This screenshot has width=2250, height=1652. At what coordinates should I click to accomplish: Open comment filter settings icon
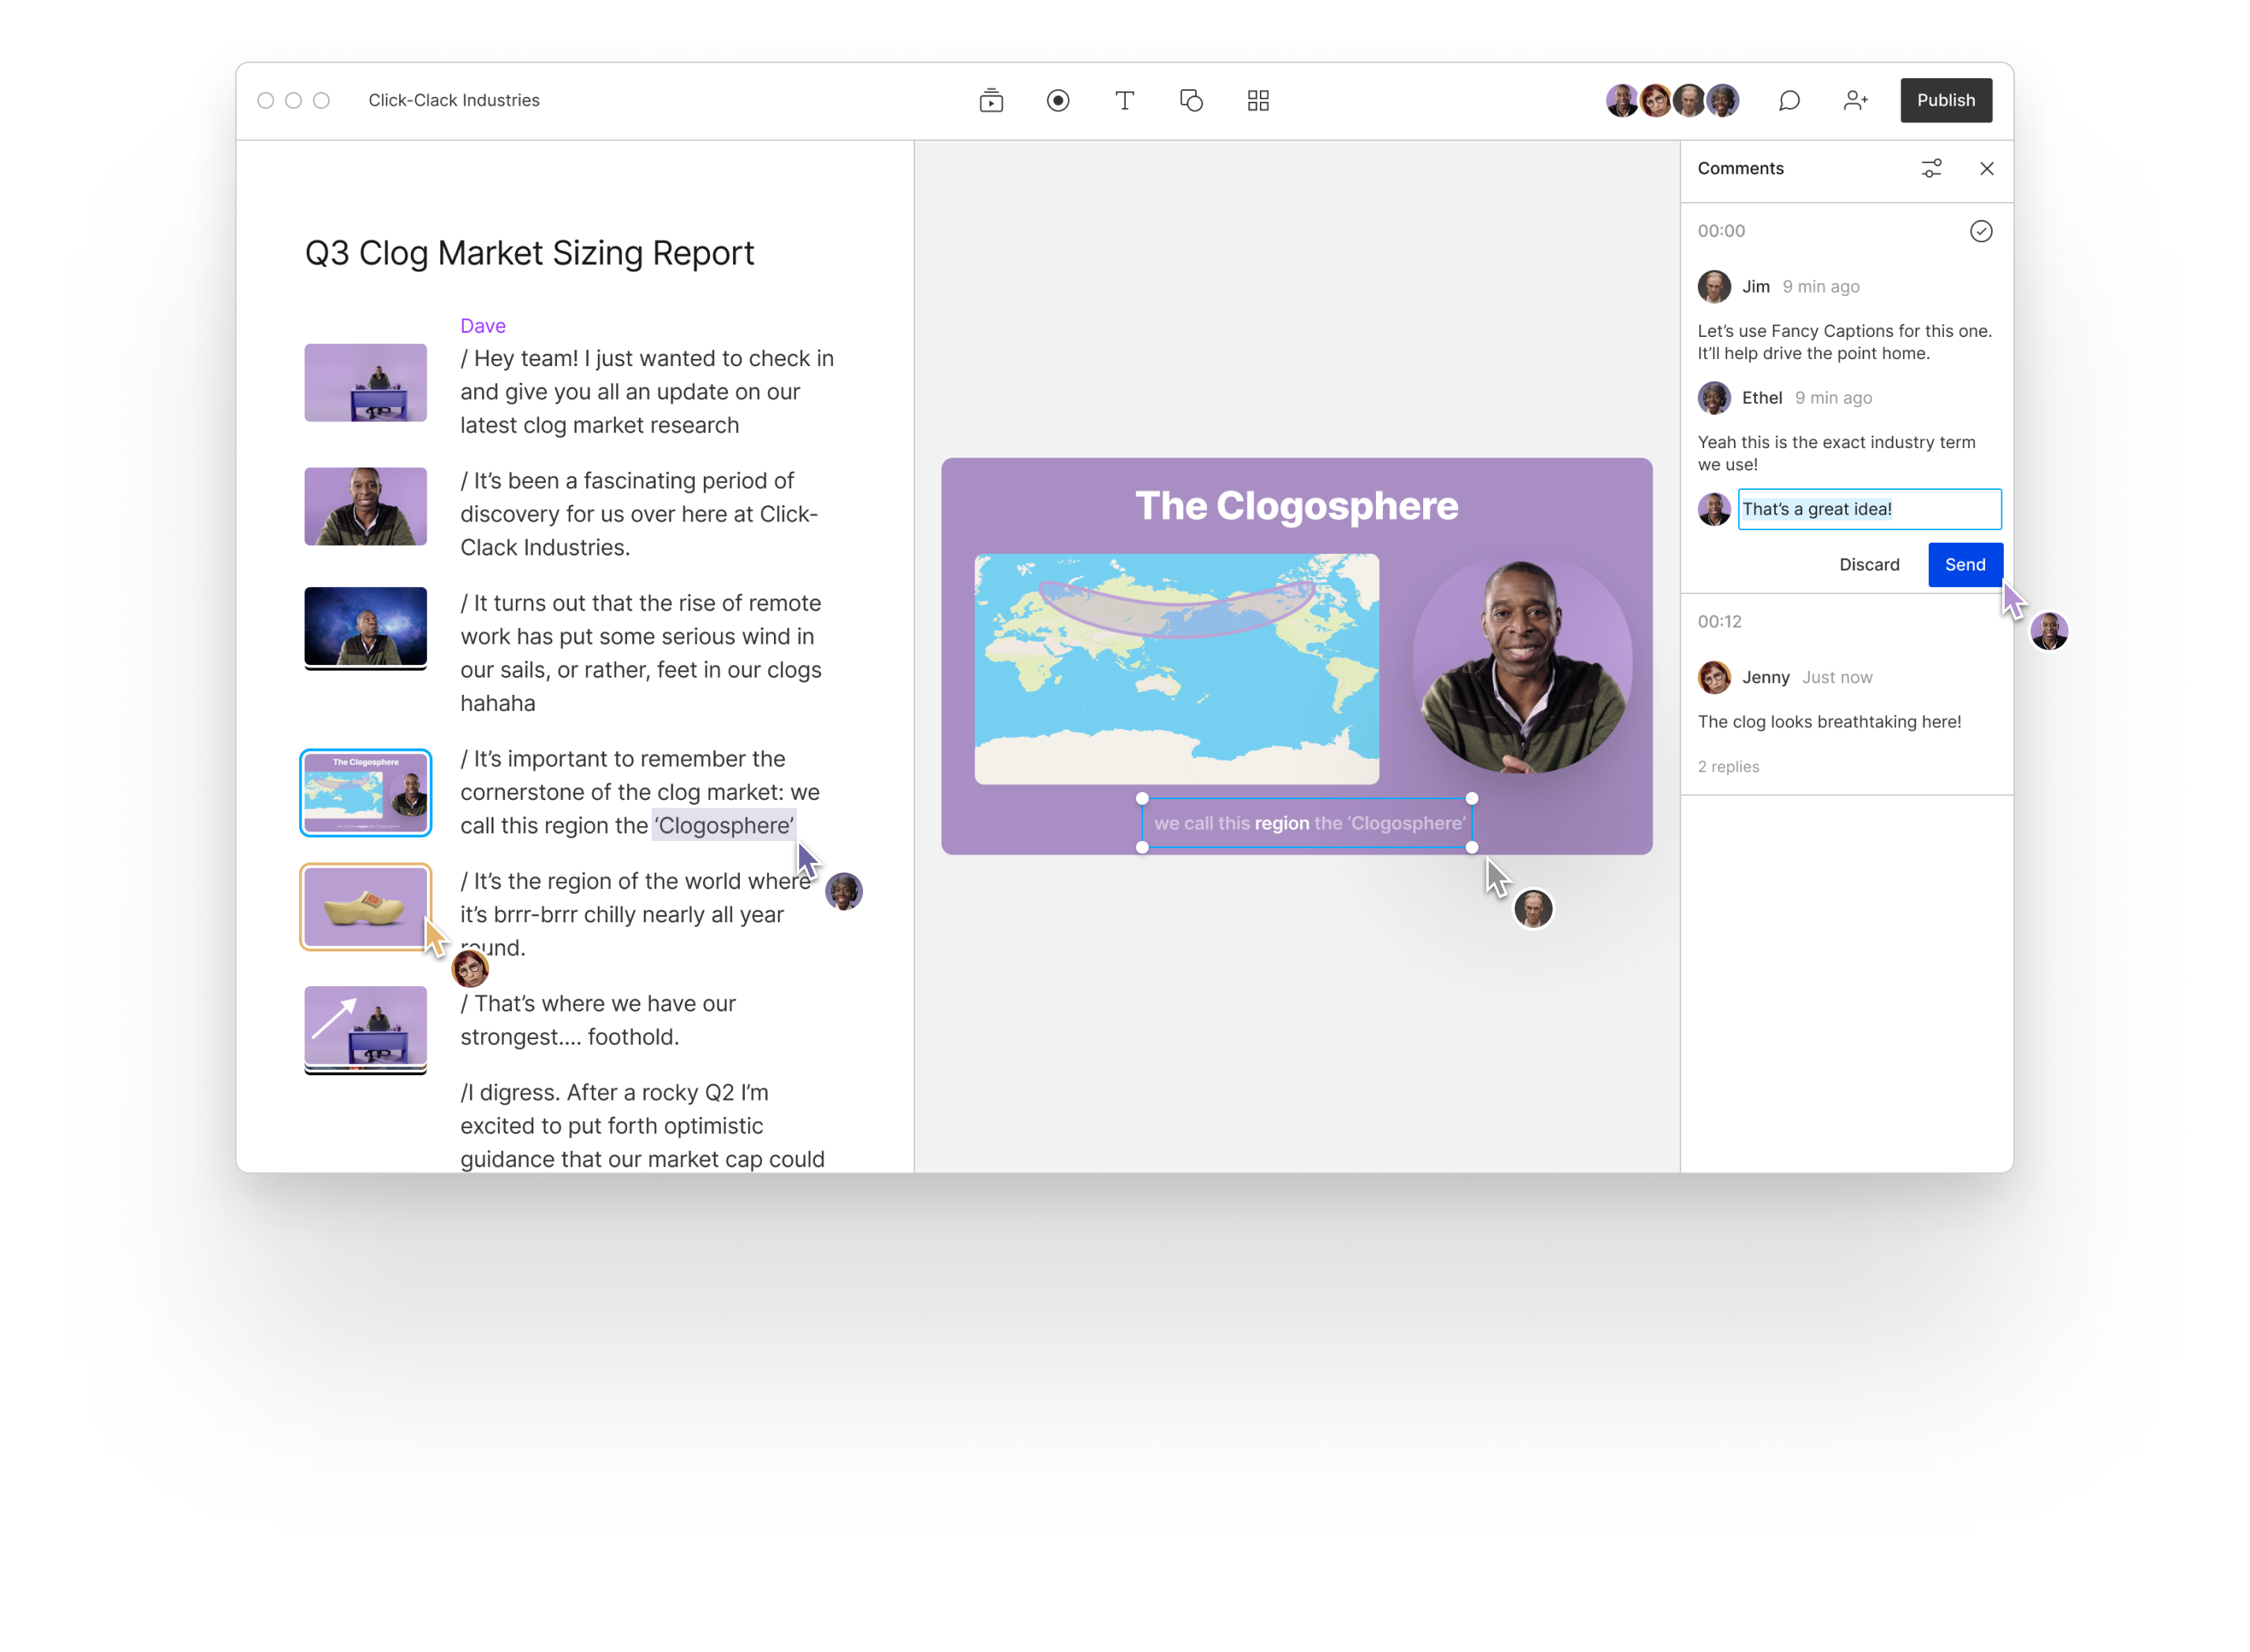1931,168
